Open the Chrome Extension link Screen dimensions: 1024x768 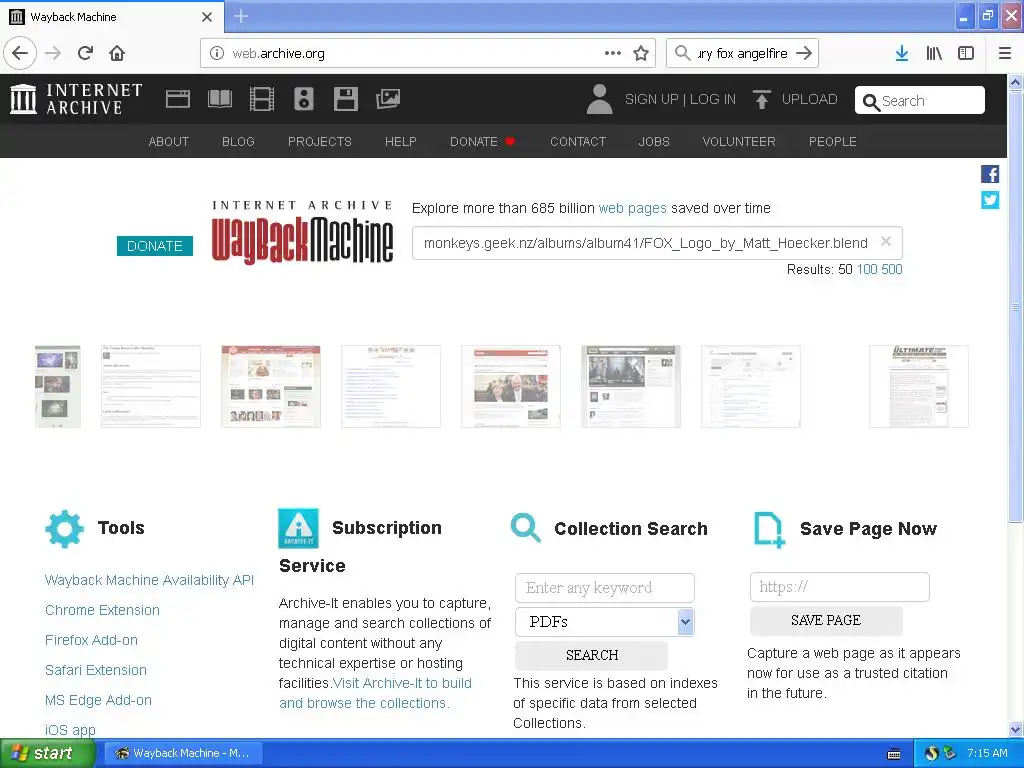(x=103, y=610)
